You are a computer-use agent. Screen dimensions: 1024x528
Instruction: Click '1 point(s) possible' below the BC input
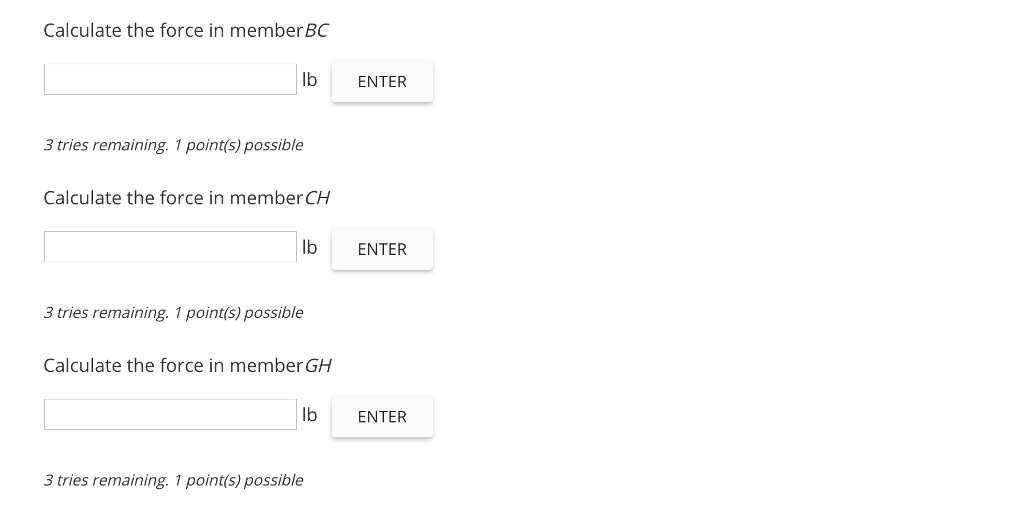pos(238,145)
